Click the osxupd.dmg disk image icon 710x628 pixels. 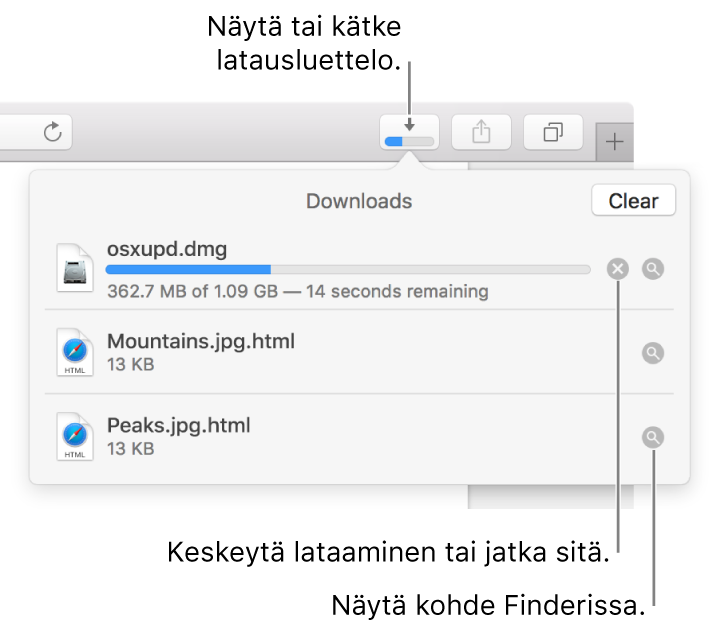[x=75, y=268]
